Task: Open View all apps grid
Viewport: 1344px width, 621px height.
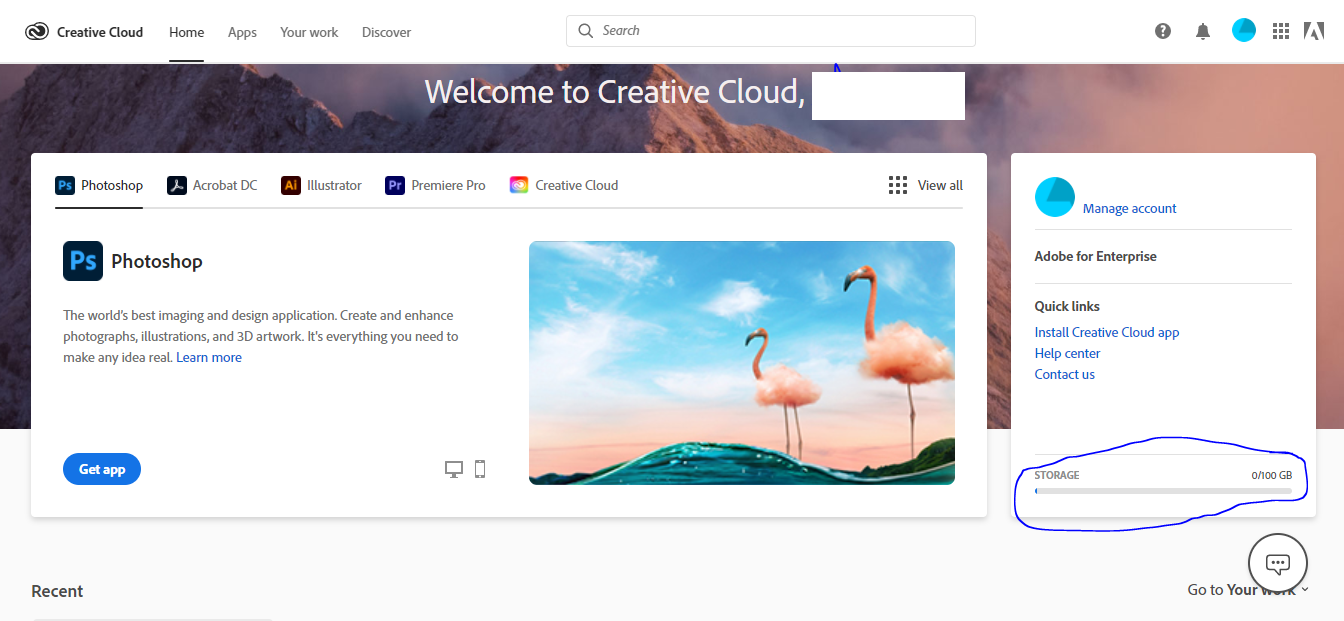Action: coord(926,185)
